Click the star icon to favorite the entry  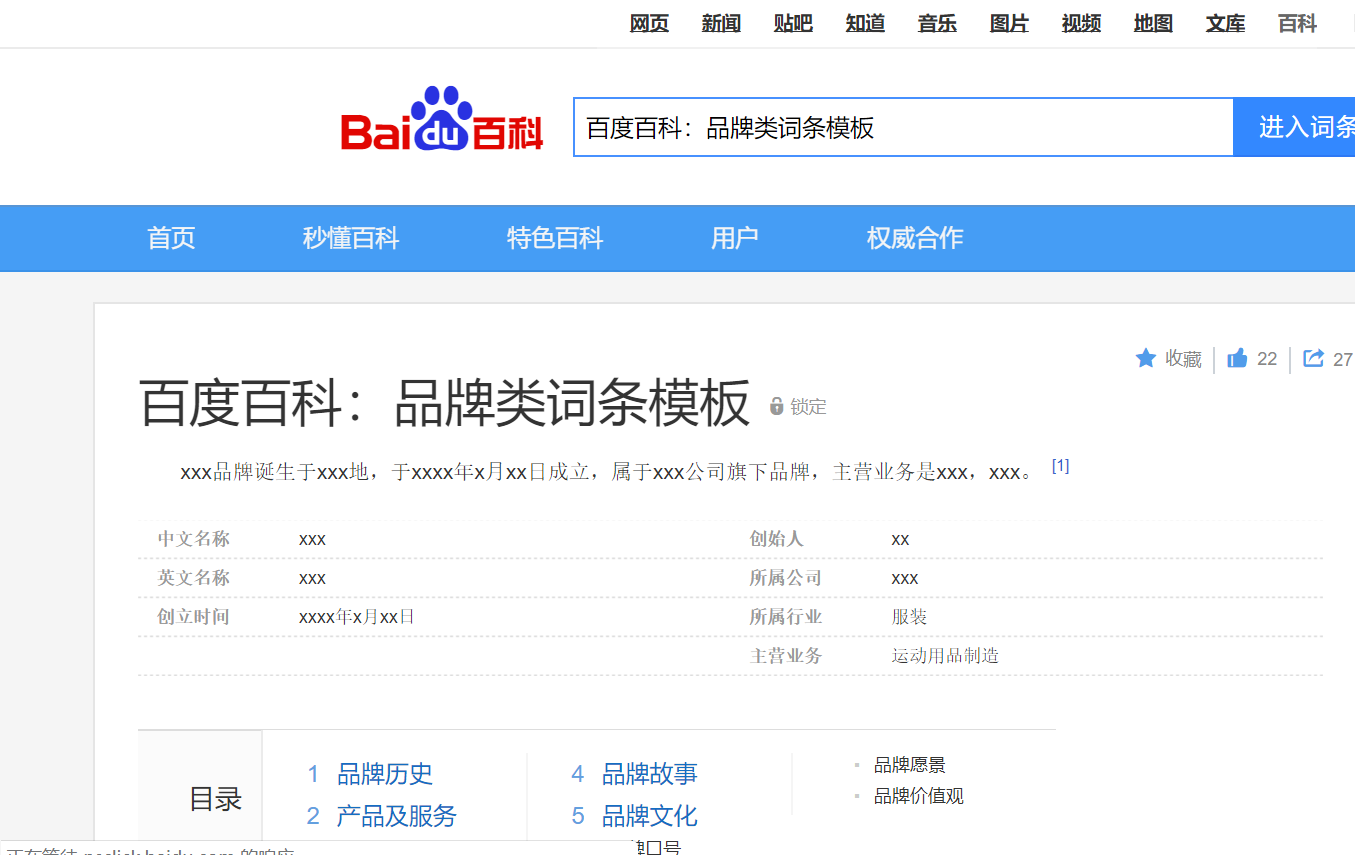pos(1145,358)
